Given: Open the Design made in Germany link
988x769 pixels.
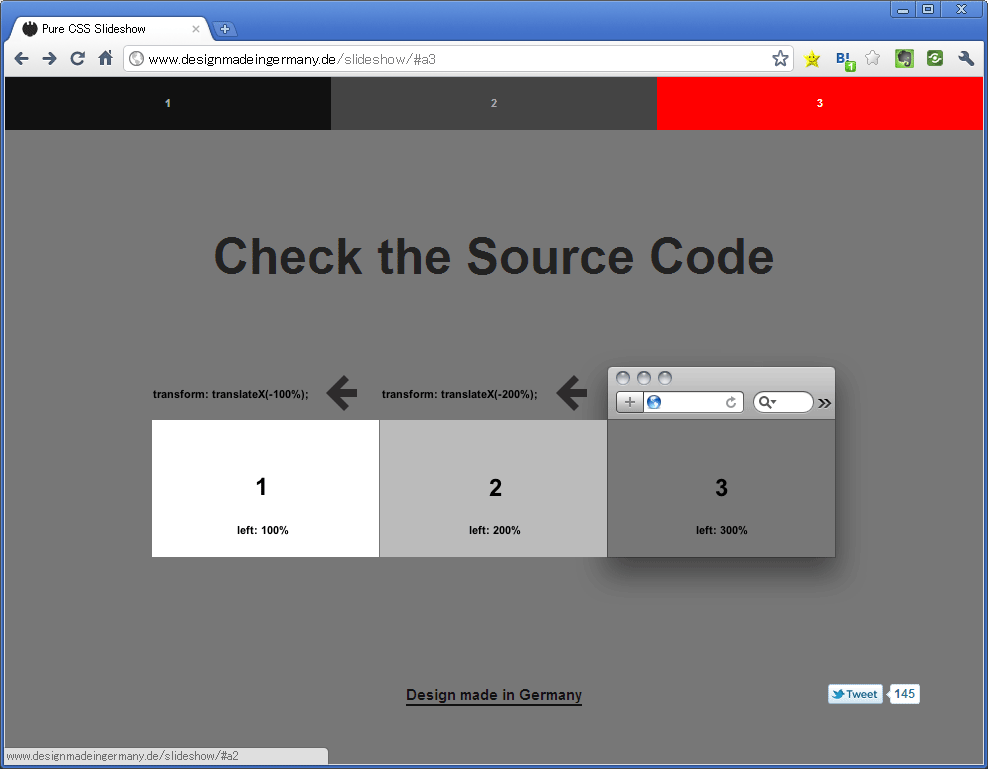Looking at the screenshot, I should (493, 694).
